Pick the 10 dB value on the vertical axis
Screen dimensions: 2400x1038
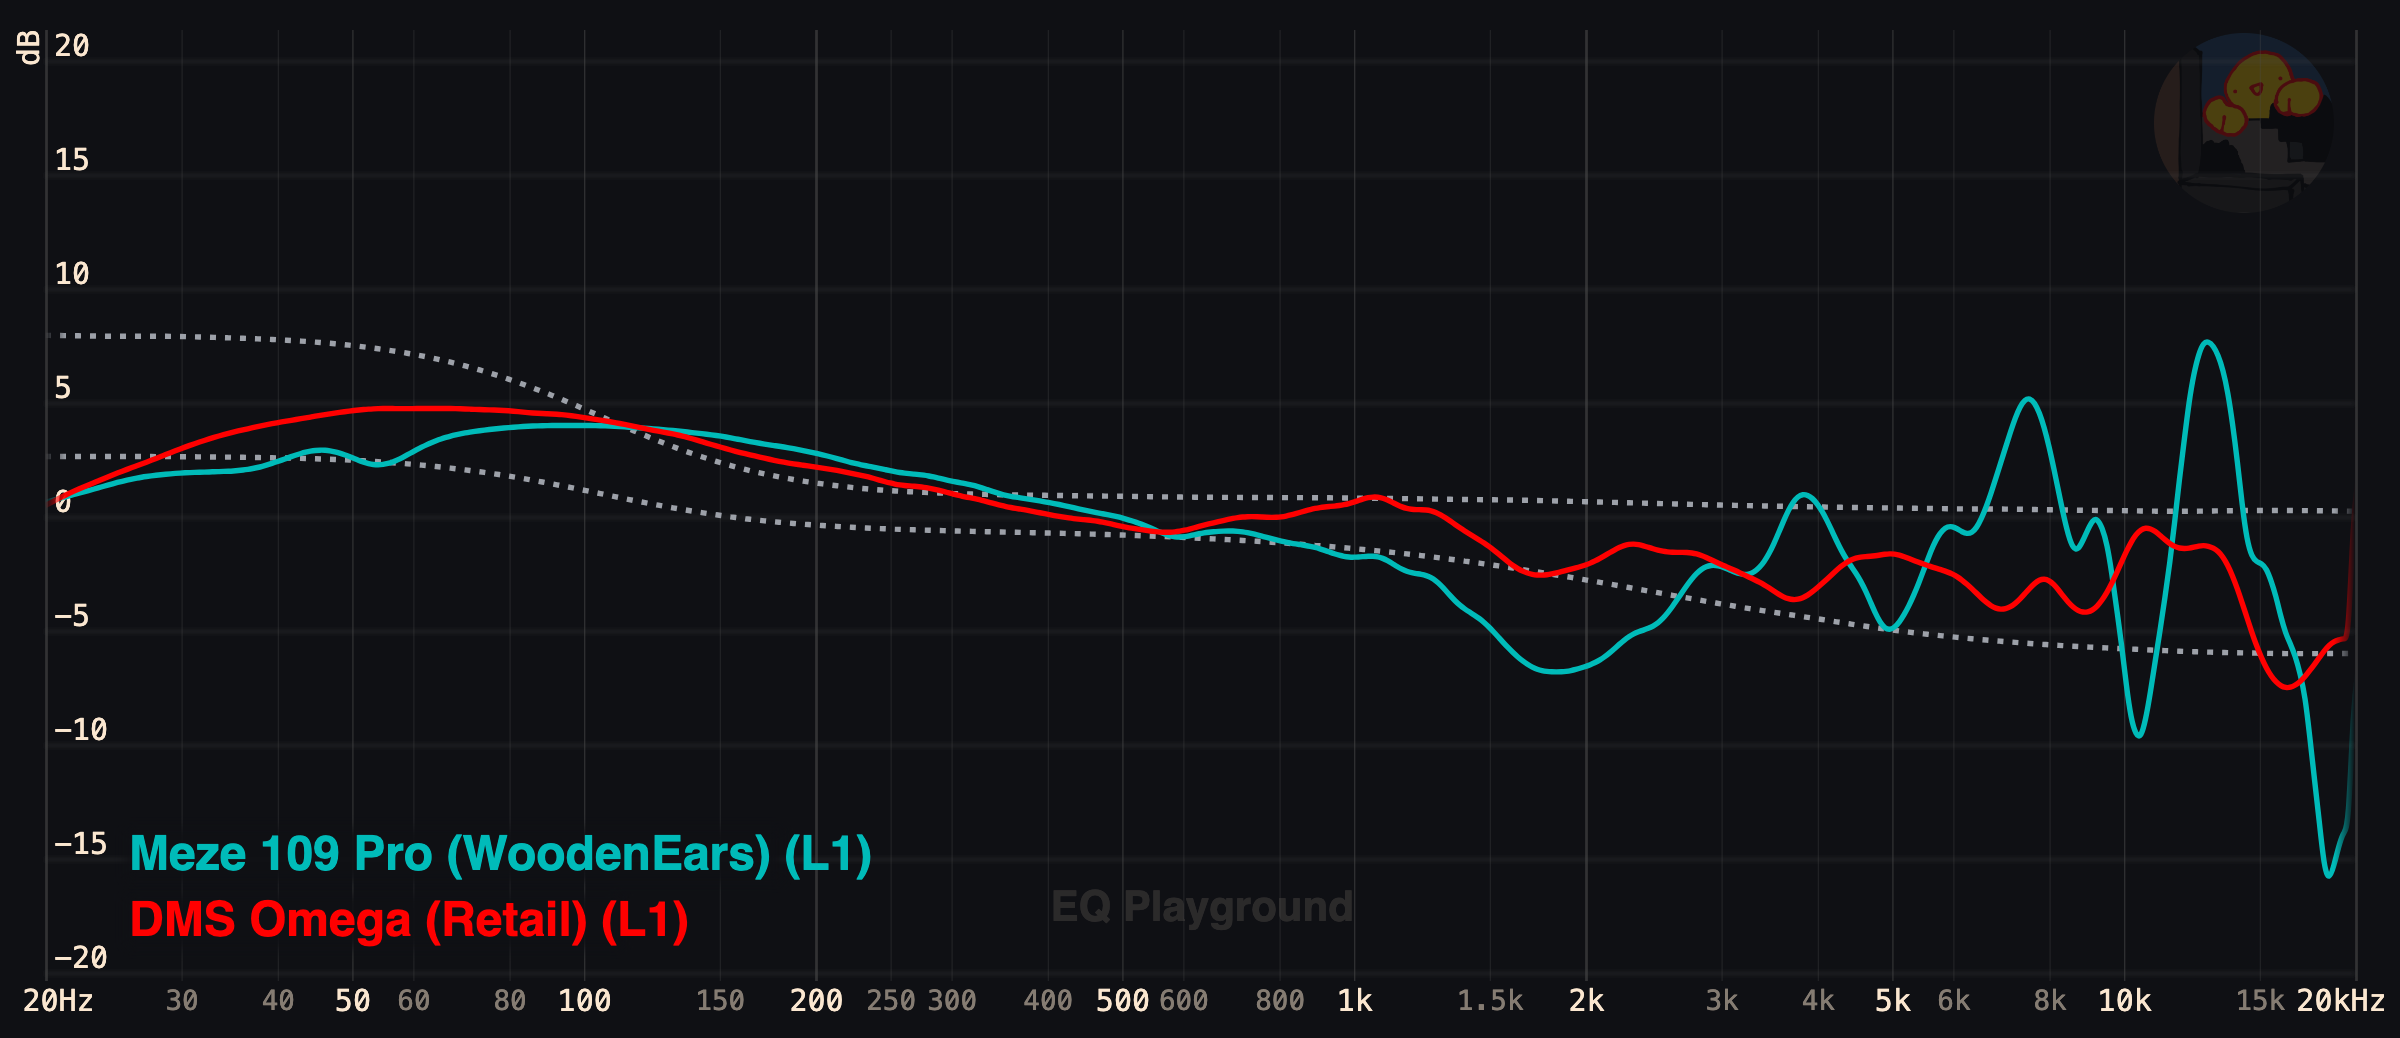(x=72, y=274)
